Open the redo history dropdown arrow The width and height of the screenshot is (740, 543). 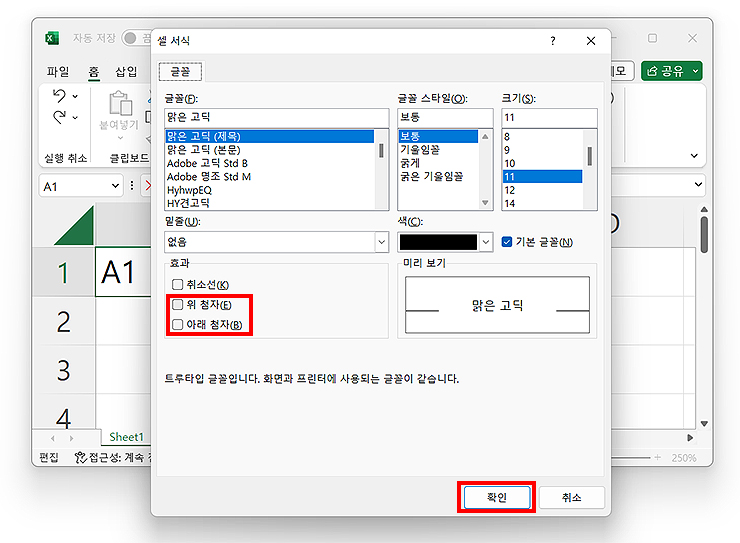pos(76,117)
